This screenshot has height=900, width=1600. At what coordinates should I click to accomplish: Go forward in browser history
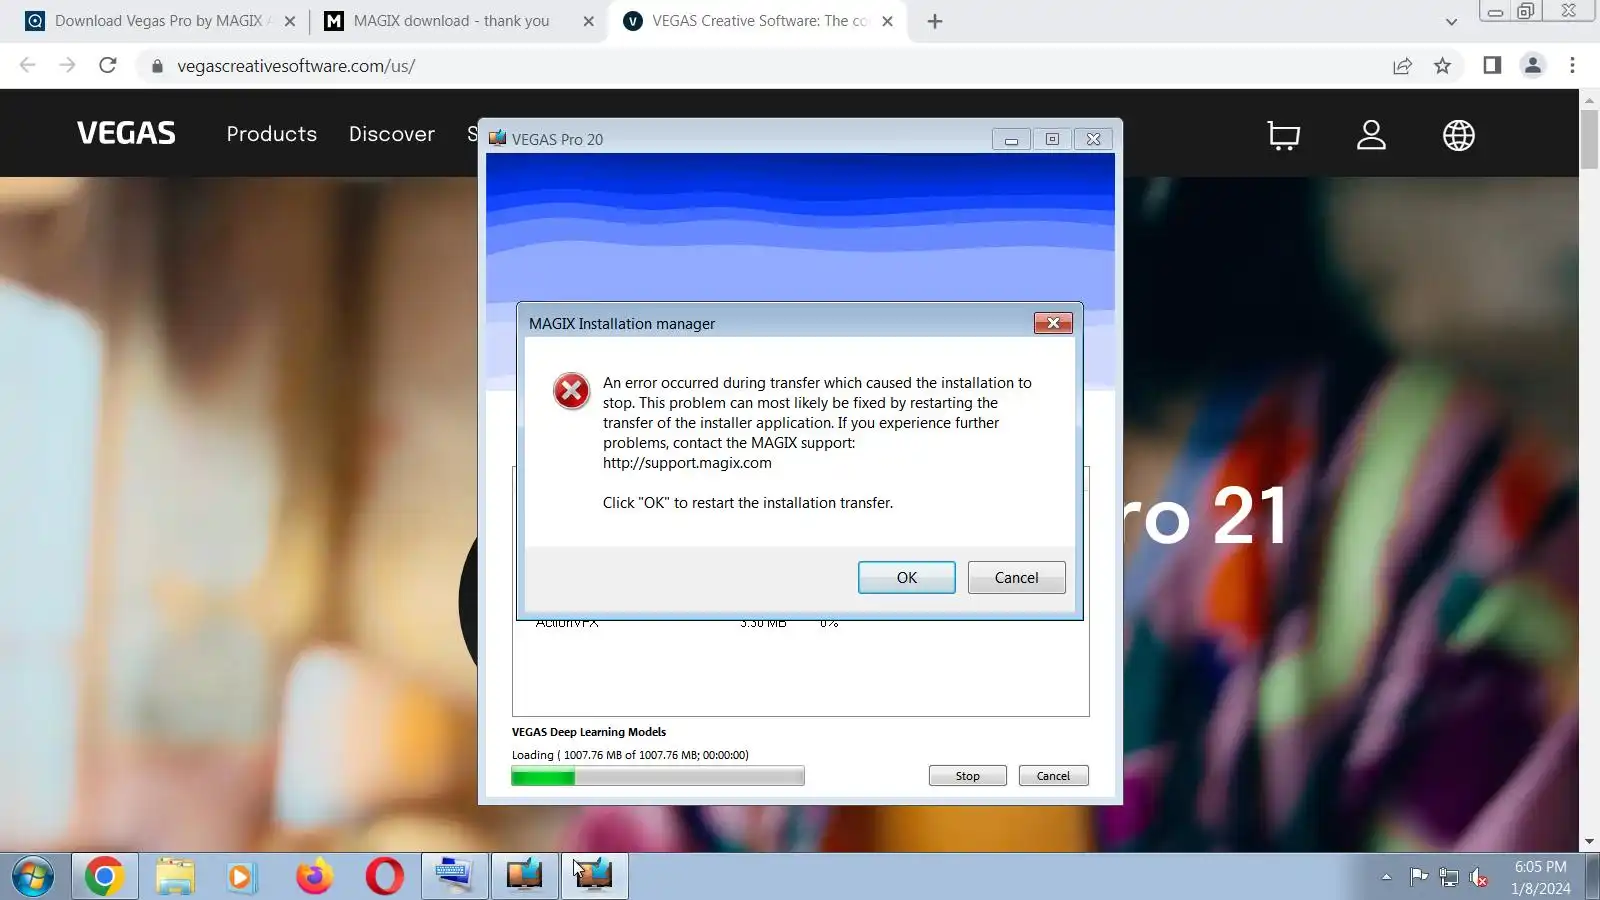tap(67, 66)
